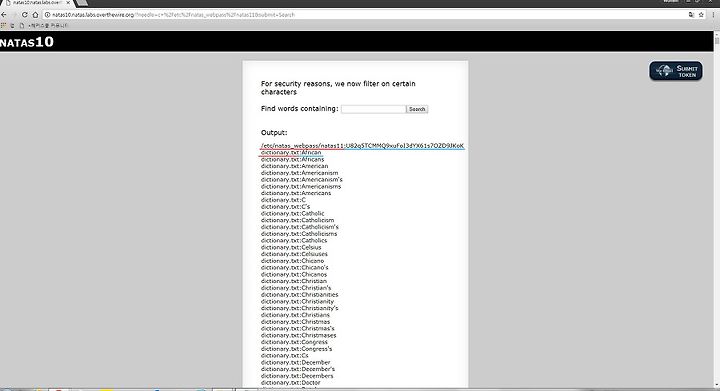The width and height of the screenshot is (720, 391).
Task: Open the Apps grid on bookmarks bar
Action: [x=3, y=25]
